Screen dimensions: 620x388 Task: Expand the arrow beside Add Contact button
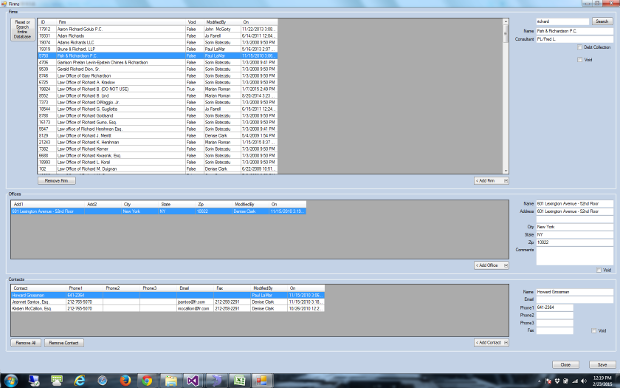click(x=506, y=343)
